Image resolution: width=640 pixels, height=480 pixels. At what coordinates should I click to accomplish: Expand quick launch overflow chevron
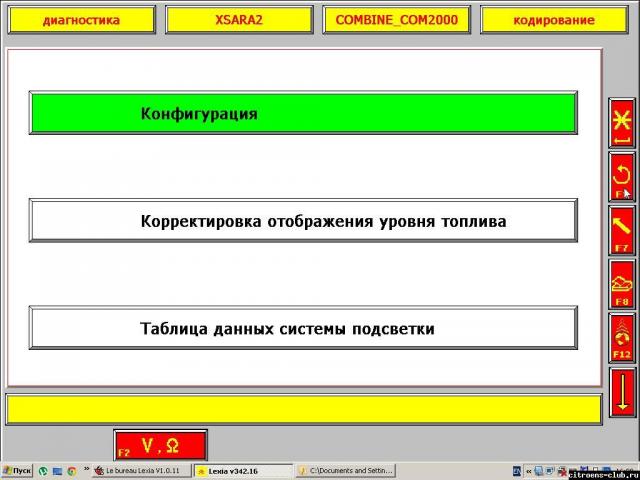(87, 469)
